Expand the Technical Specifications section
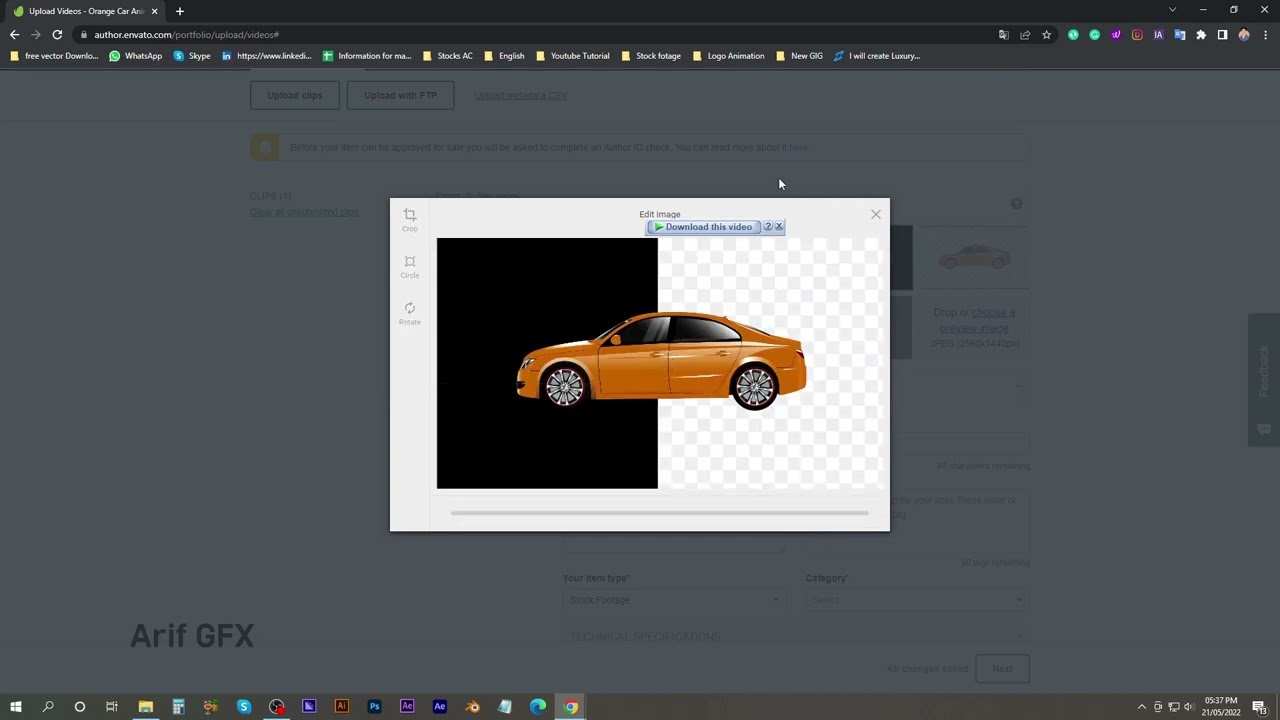This screenshot has width=1280, height=720. (795, 636)
